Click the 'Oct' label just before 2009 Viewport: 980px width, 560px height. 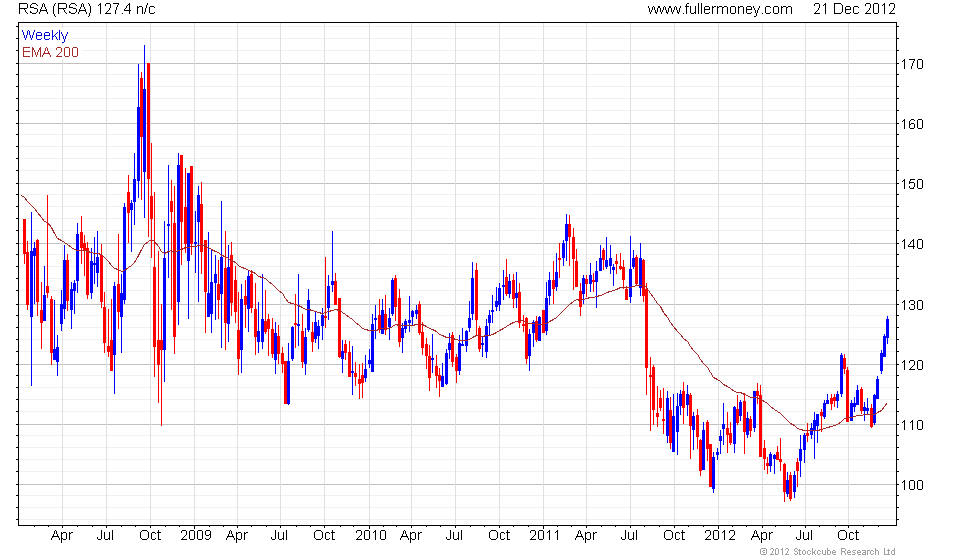click(150, 536)
